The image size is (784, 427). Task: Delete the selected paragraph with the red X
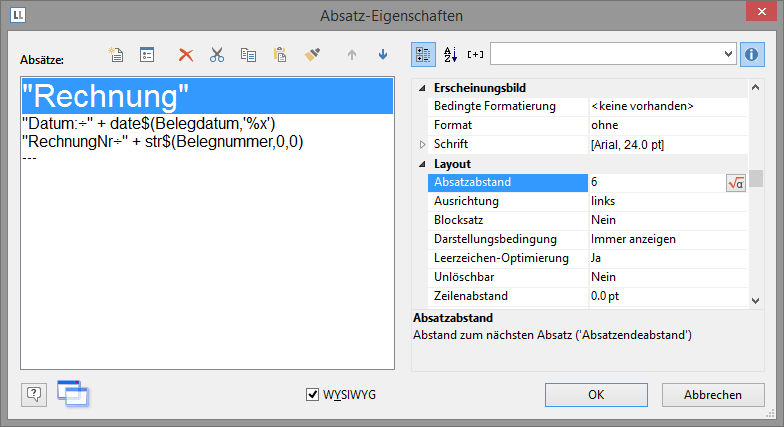tap(185, 55)
